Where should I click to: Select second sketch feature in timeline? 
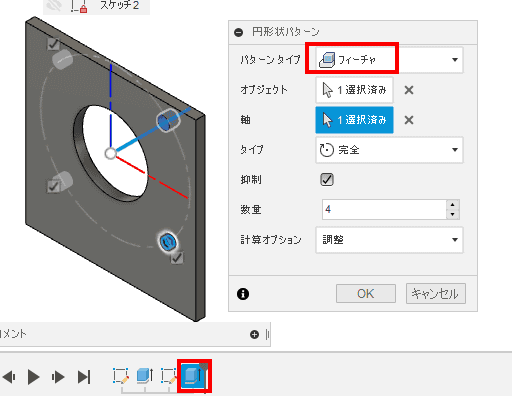(169, 376)
